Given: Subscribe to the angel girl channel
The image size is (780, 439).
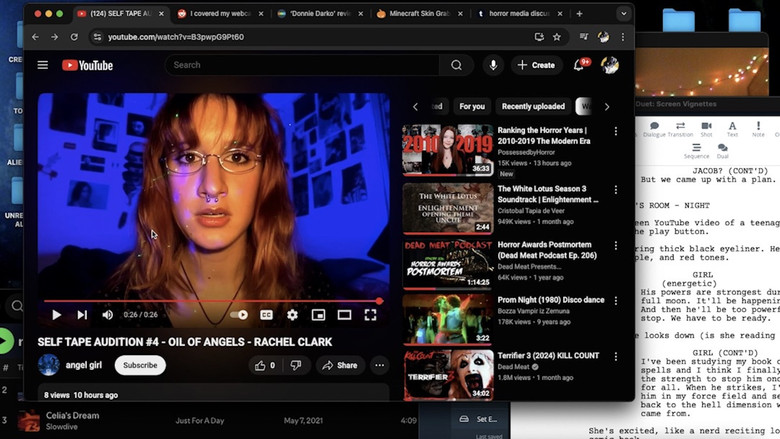Looking at the screenshot, I should coord(140,366).
